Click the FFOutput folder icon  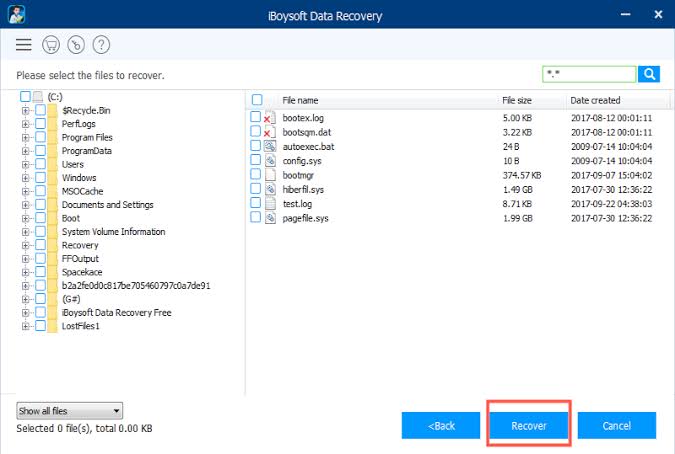point(53,259)
